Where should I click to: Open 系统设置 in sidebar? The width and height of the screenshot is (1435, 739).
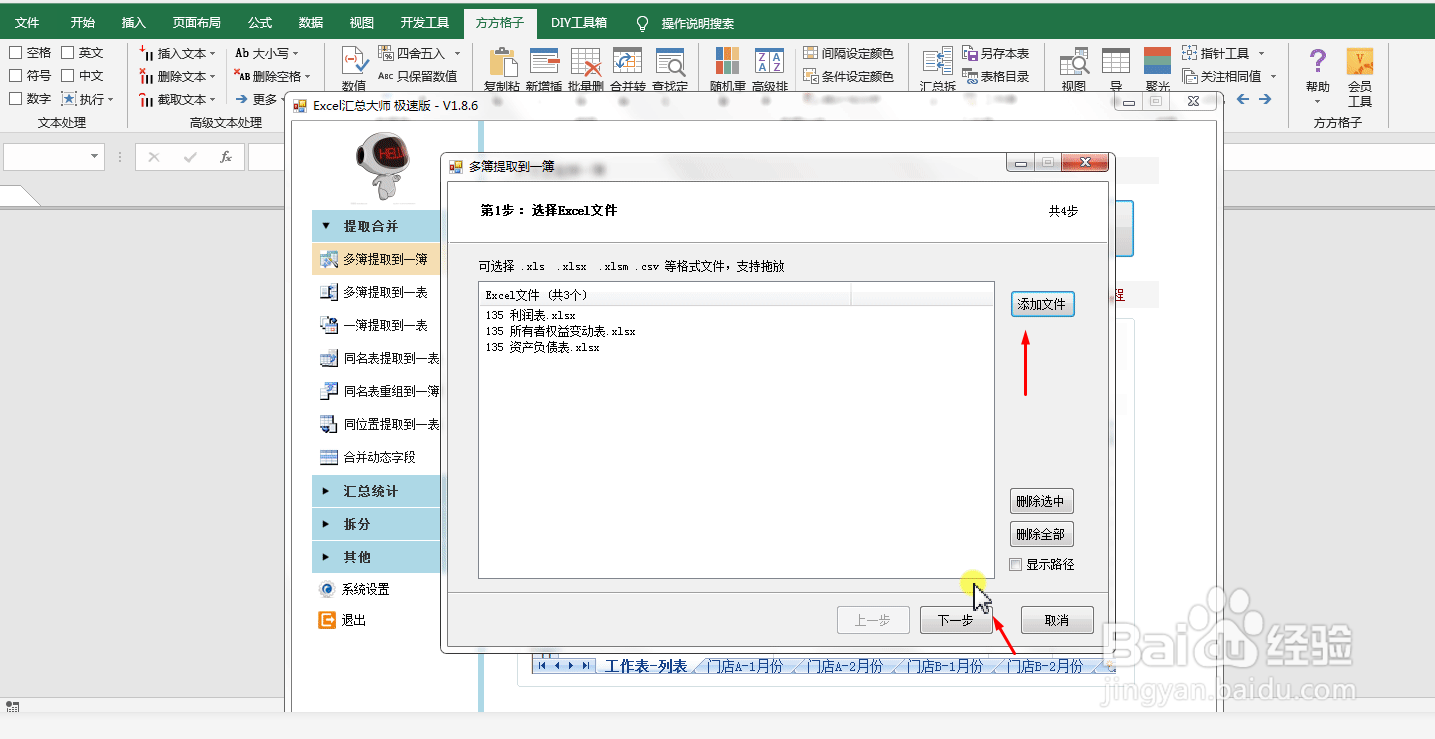[x=355, y=589]
